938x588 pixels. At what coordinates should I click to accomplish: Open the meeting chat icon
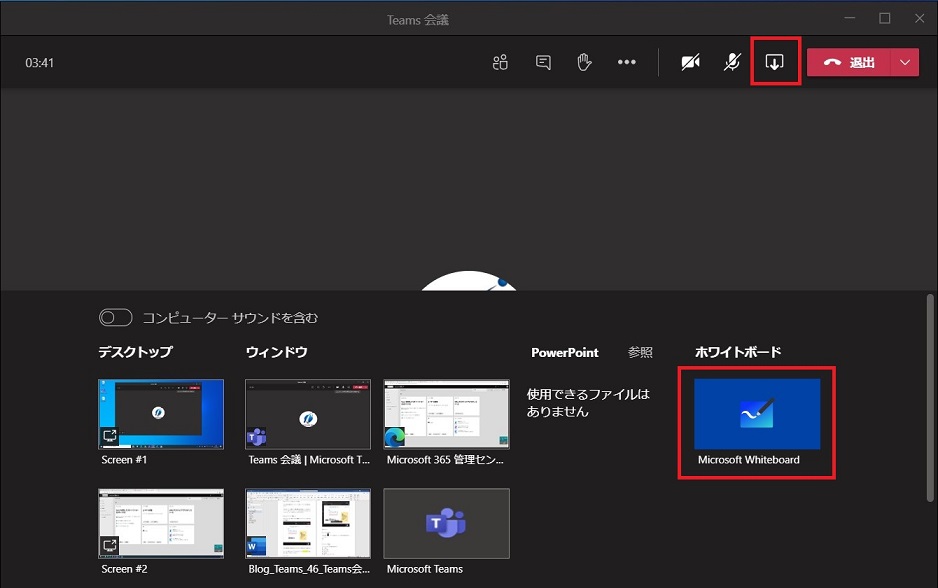[x=543, y=62]
